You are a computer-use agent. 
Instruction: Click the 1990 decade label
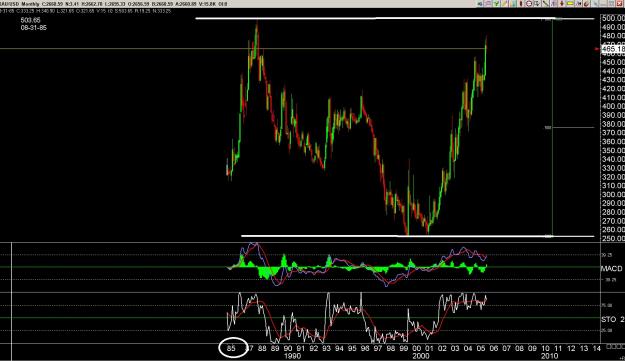(x=292, y=356)
